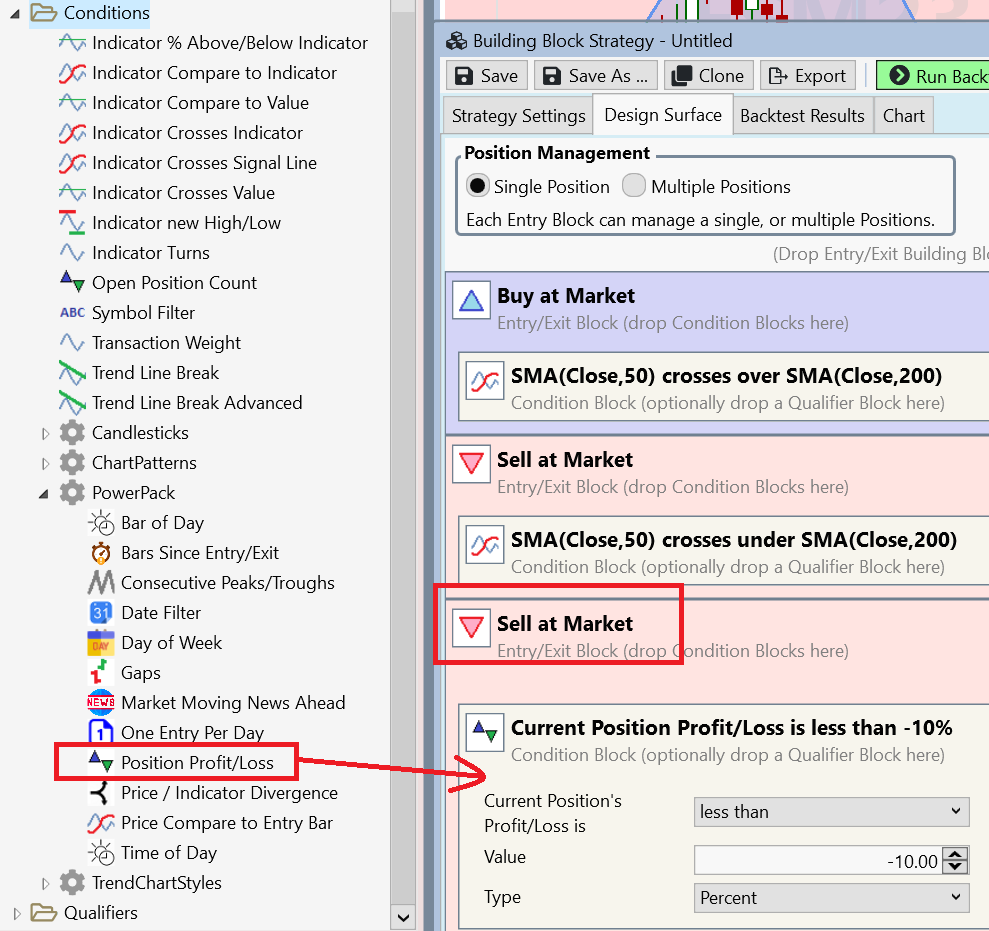Select the Consecutive Peaks/Troughs icon

[101, 583]
